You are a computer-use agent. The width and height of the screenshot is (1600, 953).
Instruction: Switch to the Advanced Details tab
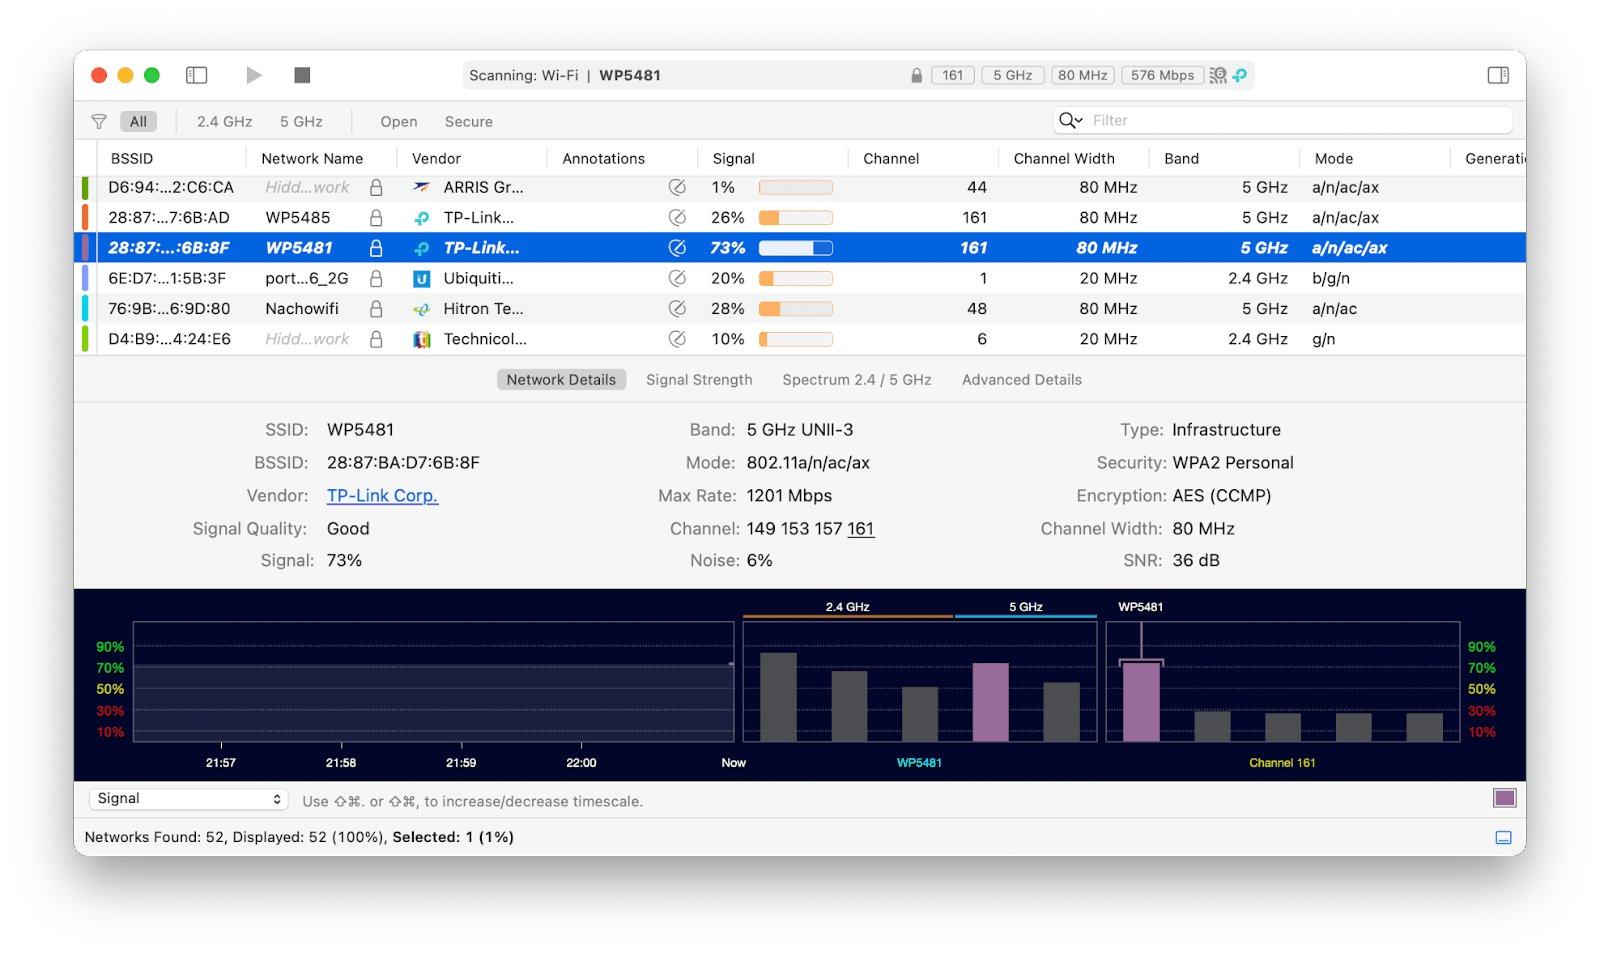(1022, 380)
